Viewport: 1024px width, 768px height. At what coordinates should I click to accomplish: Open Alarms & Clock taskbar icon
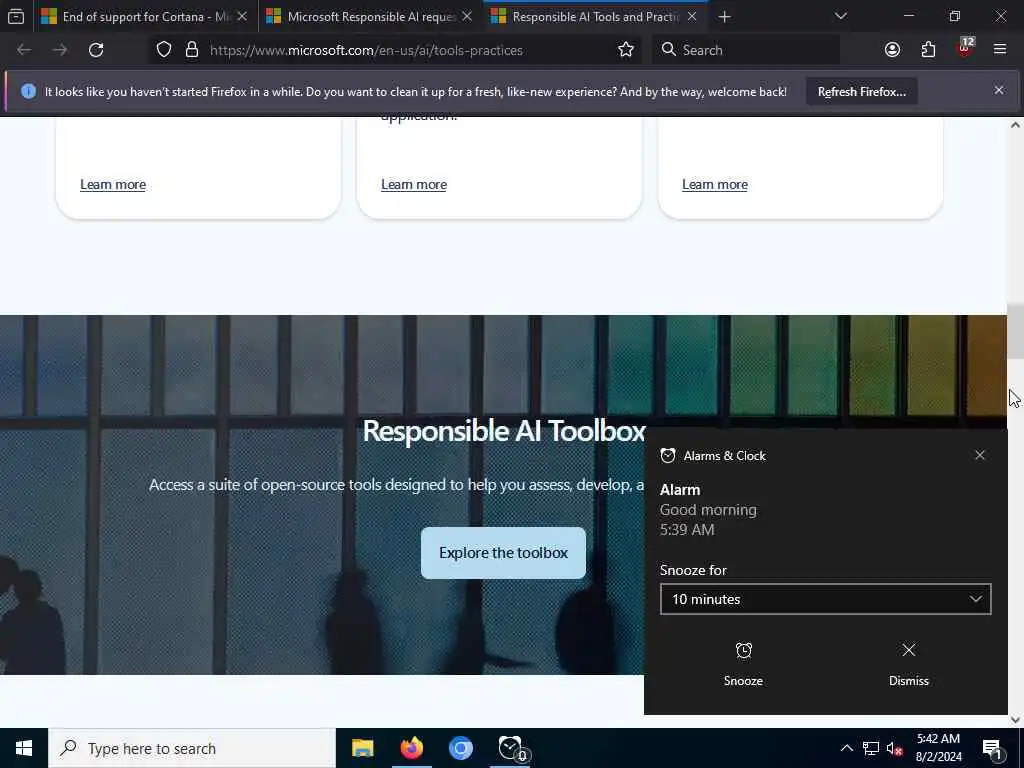tap(510, 748)
